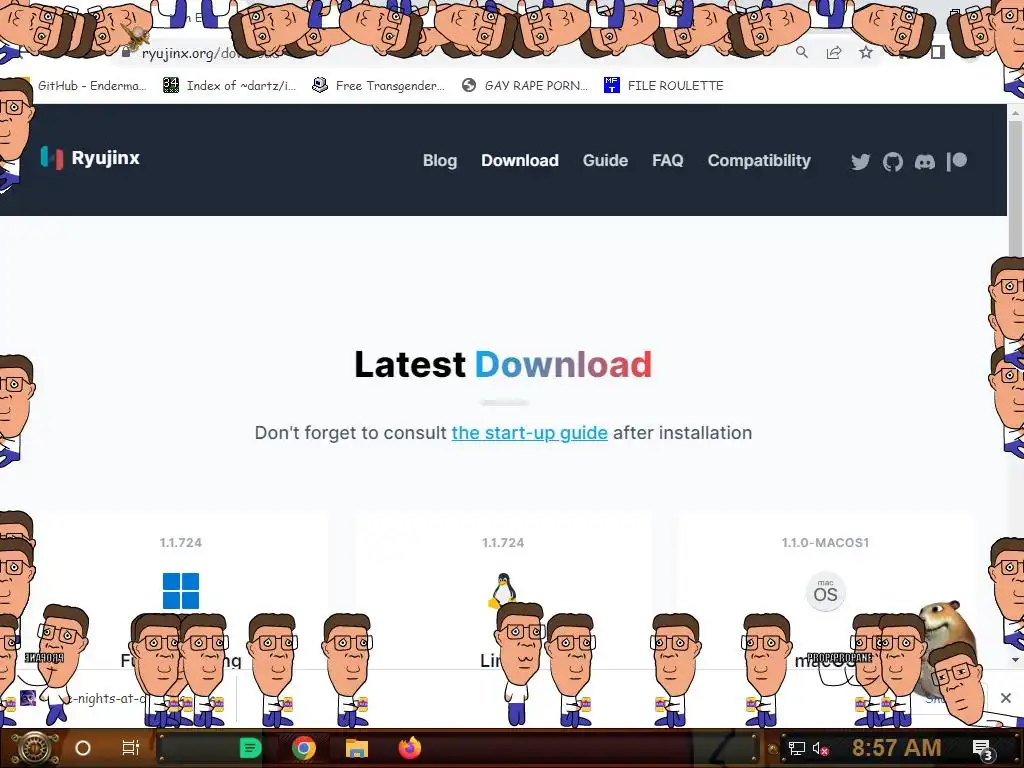Open the Ryujinx GitHub icon in header
The height and width of the screenshot is (768, 1024).
point(892,161)
